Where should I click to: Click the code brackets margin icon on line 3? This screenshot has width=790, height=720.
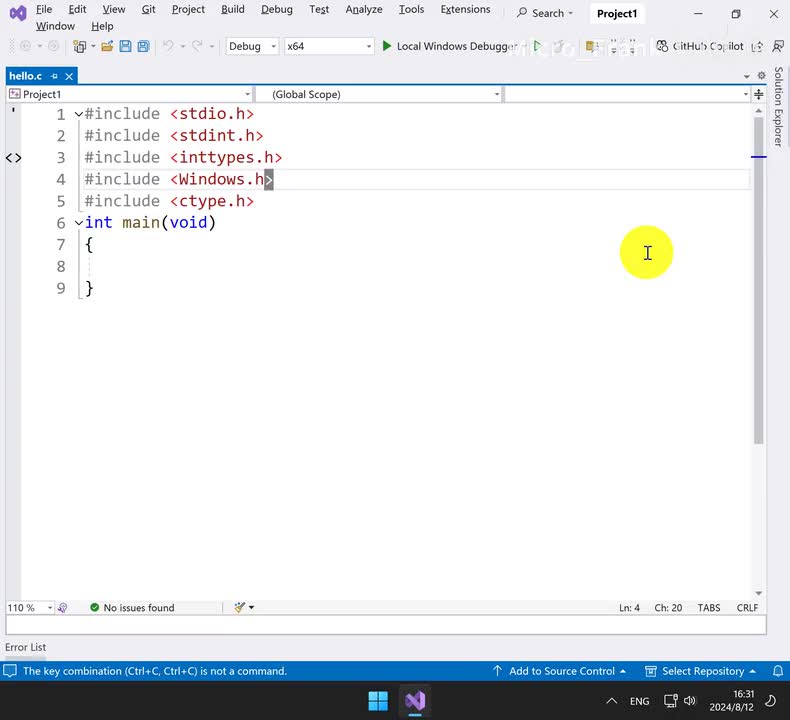pyautogui.click(x=14, y=158)
